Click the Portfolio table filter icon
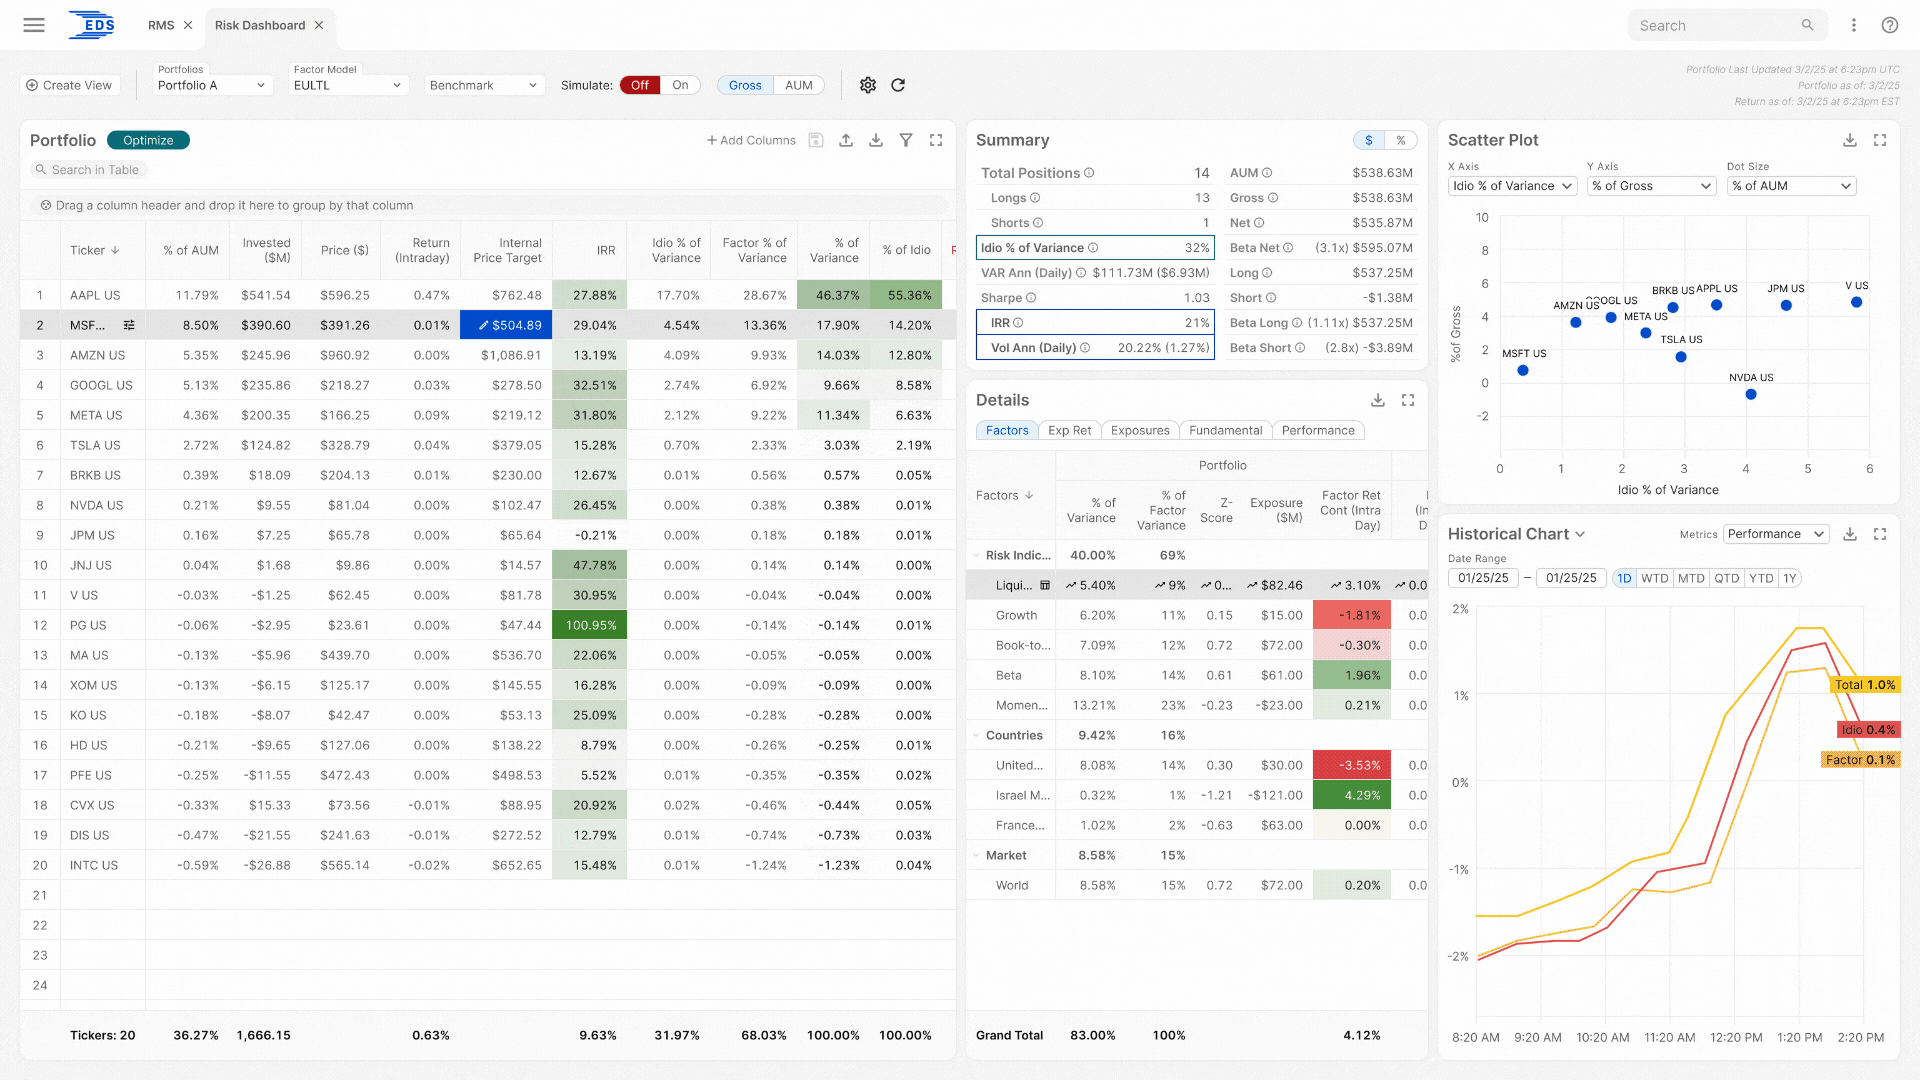The image size is (1920, 1080). click(x=906, y=140)
